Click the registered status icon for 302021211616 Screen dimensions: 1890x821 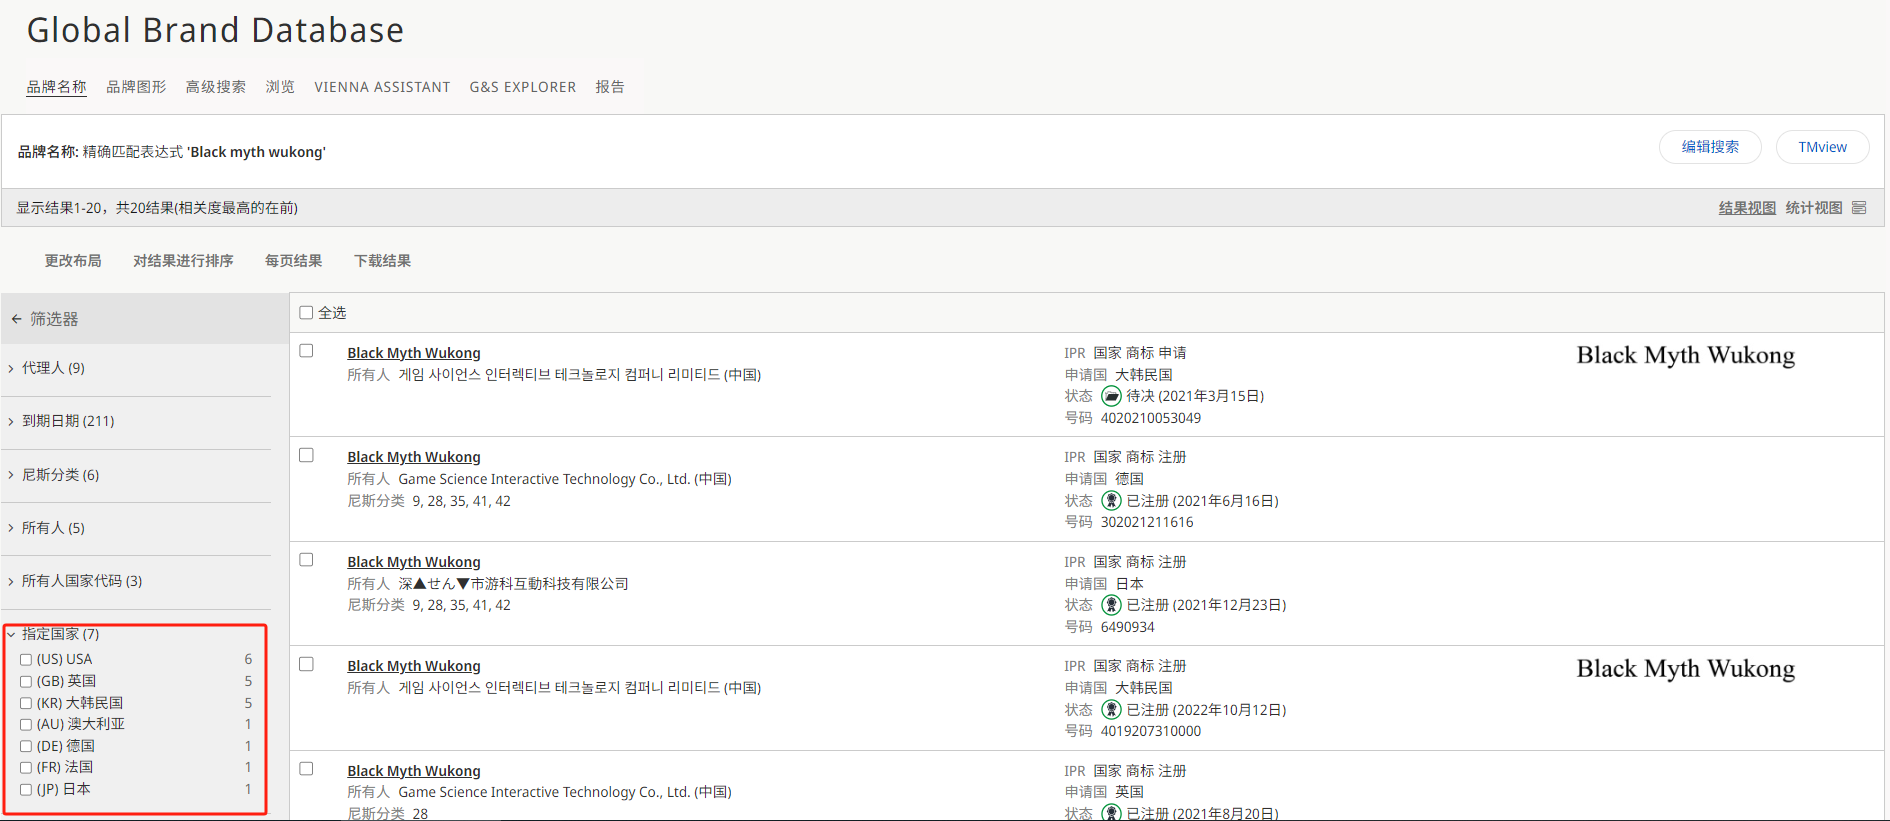click(1111, 501)
